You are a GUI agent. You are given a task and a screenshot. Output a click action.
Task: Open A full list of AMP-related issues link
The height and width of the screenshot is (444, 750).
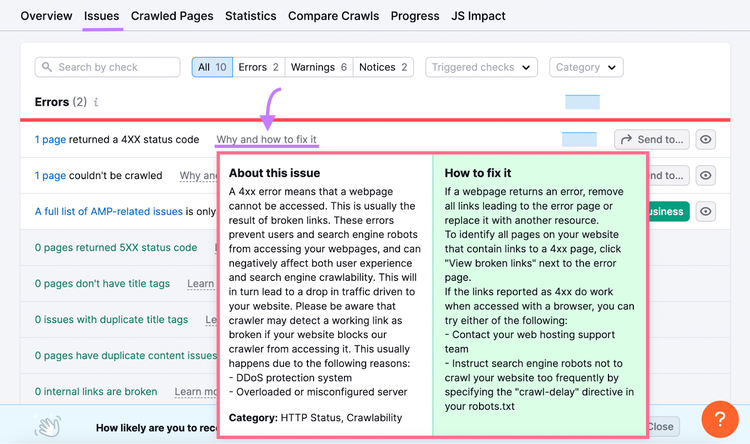(109, 211)
